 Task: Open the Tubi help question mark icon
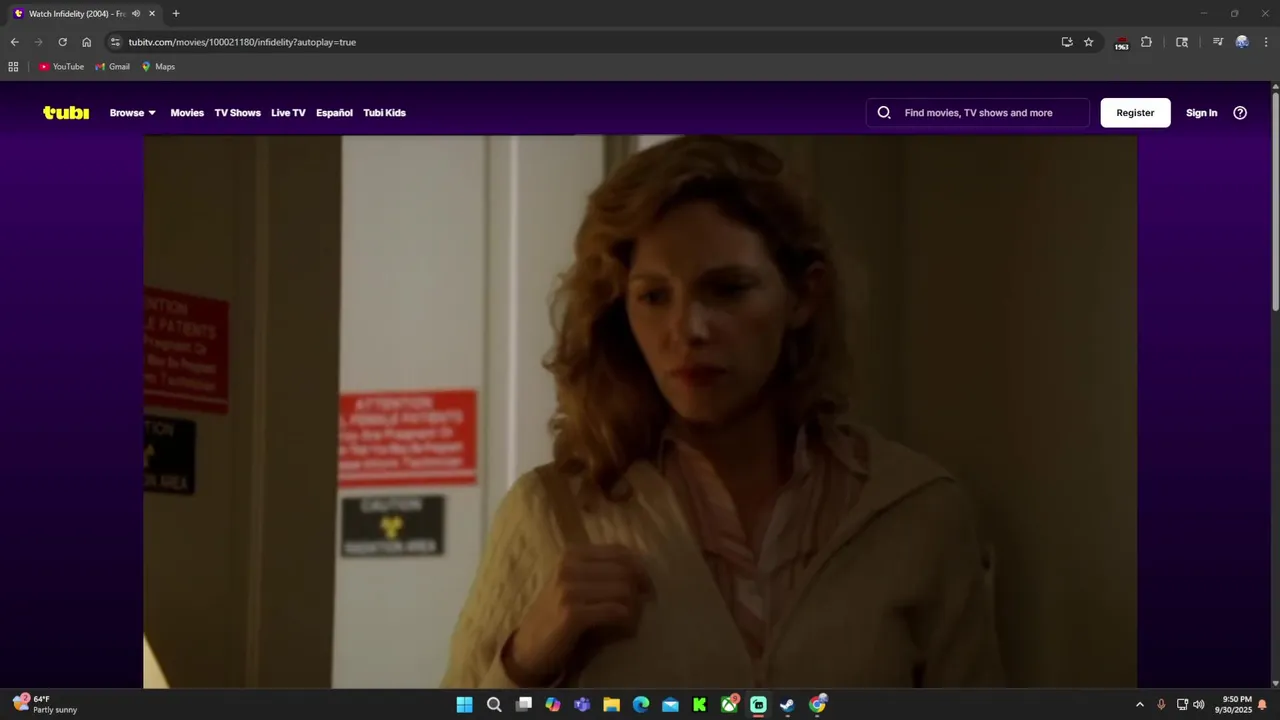pos(1240,113)
